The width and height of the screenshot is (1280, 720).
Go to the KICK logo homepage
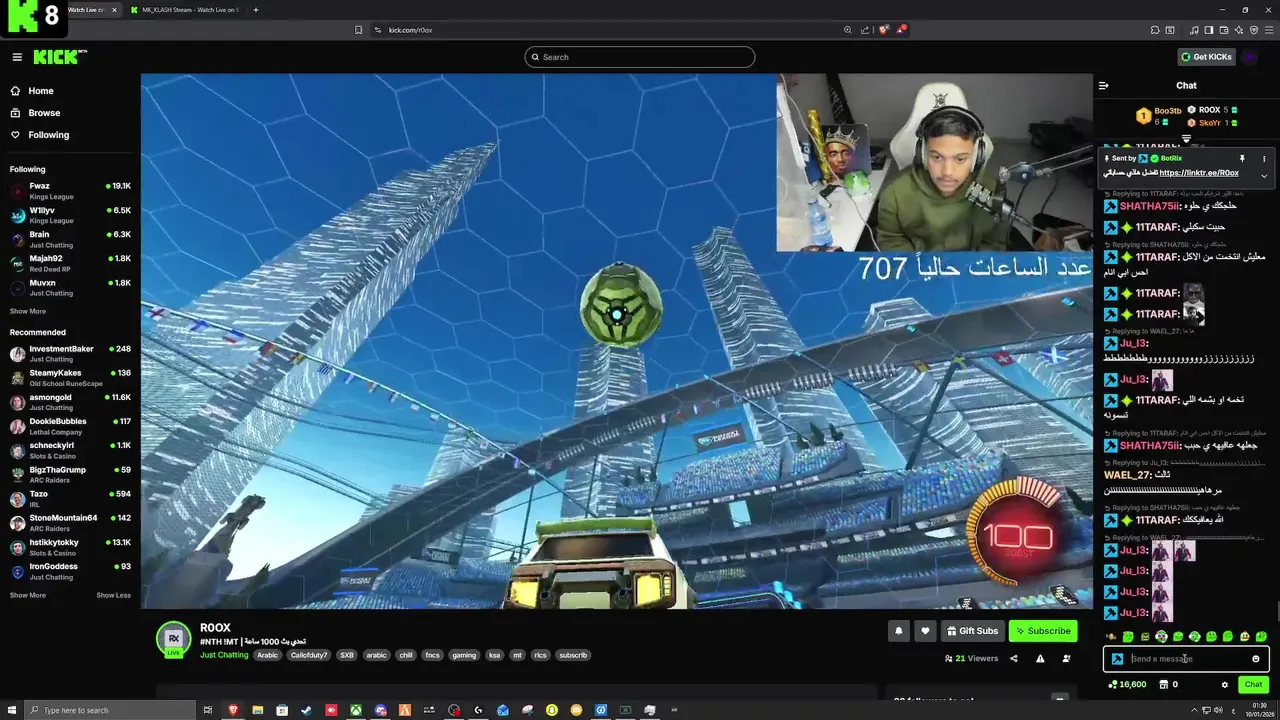tap(60, 57)
